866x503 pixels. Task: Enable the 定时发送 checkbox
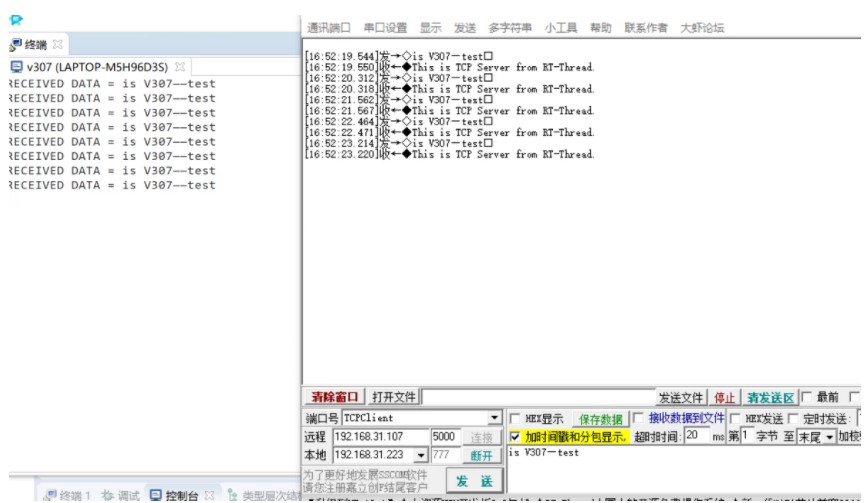(794, 419)
